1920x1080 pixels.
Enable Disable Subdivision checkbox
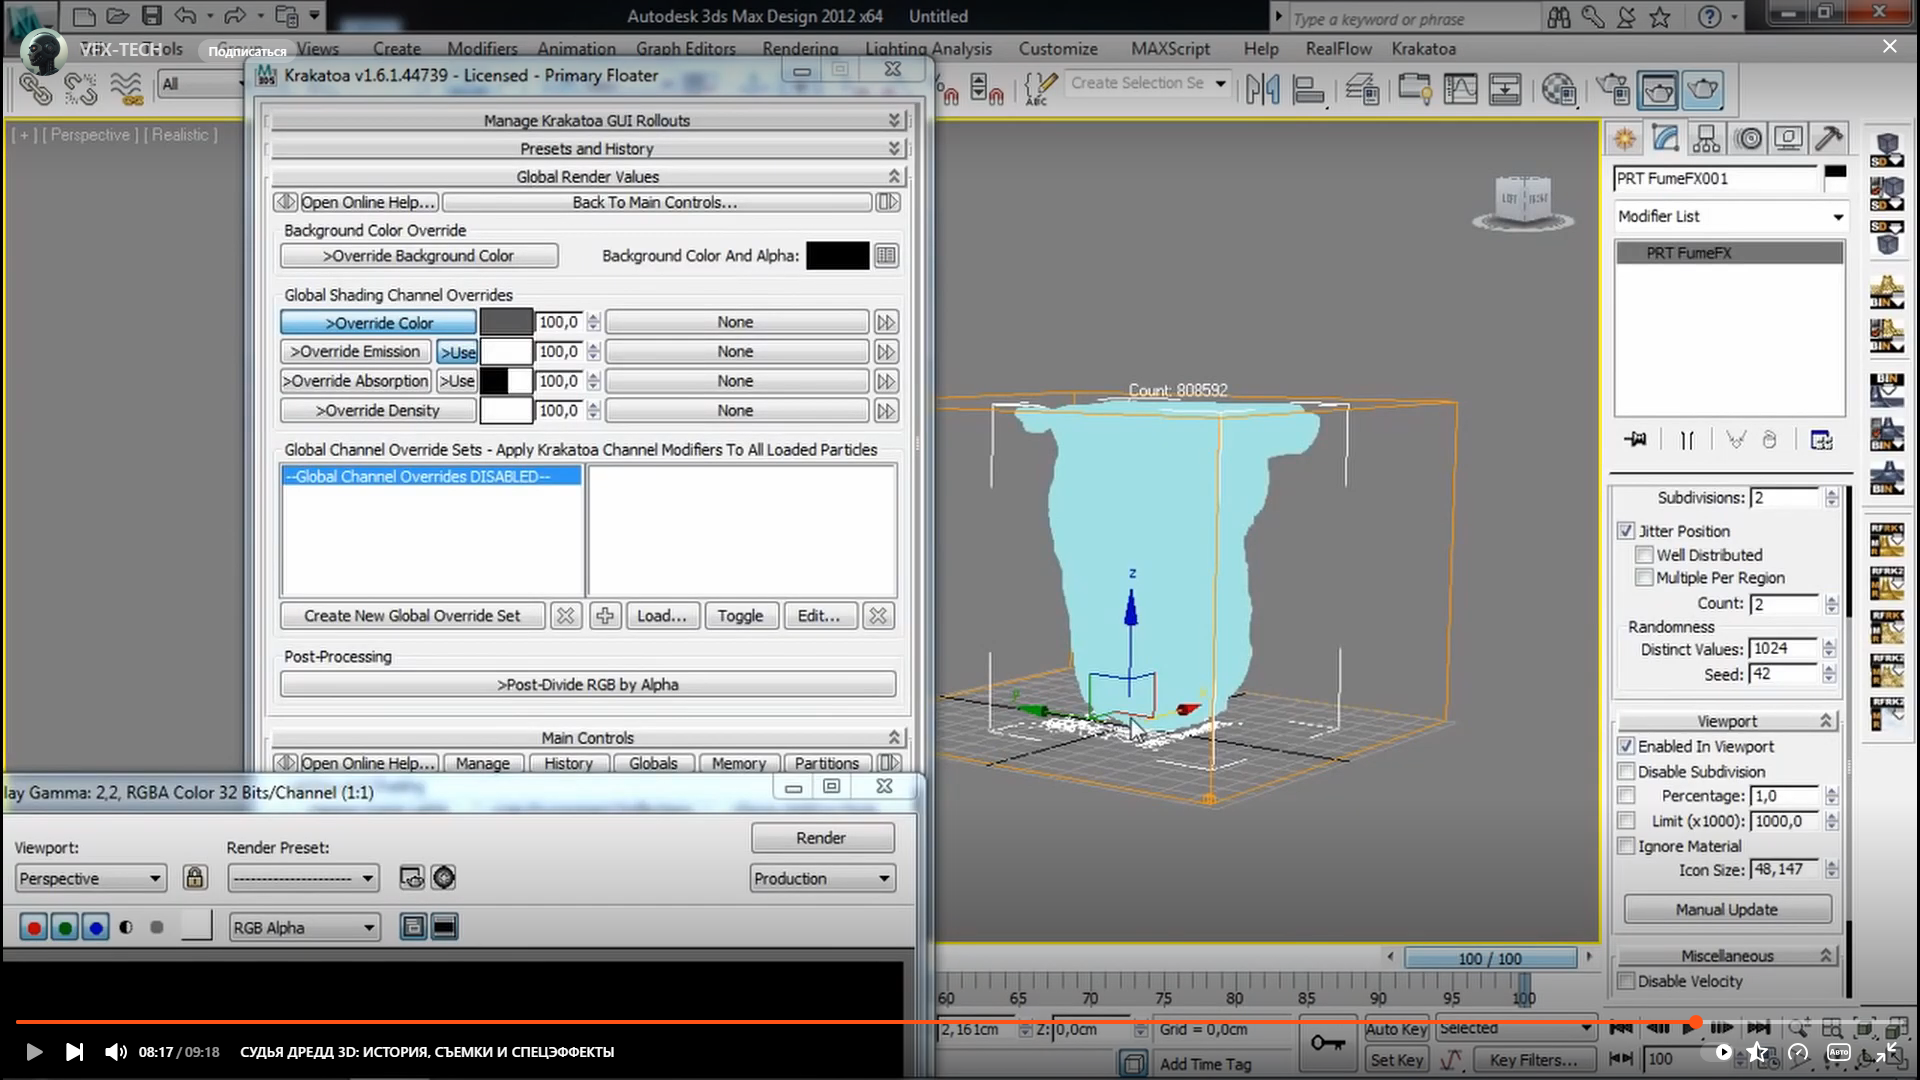[1626, 772]
